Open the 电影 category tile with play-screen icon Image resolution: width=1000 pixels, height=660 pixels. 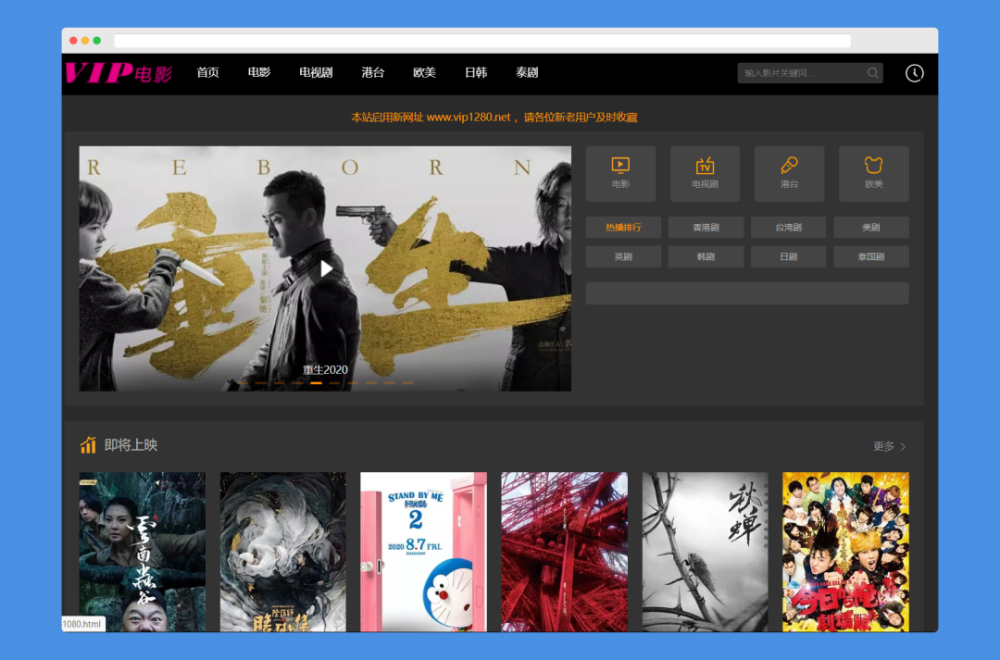tap(621, 173)
